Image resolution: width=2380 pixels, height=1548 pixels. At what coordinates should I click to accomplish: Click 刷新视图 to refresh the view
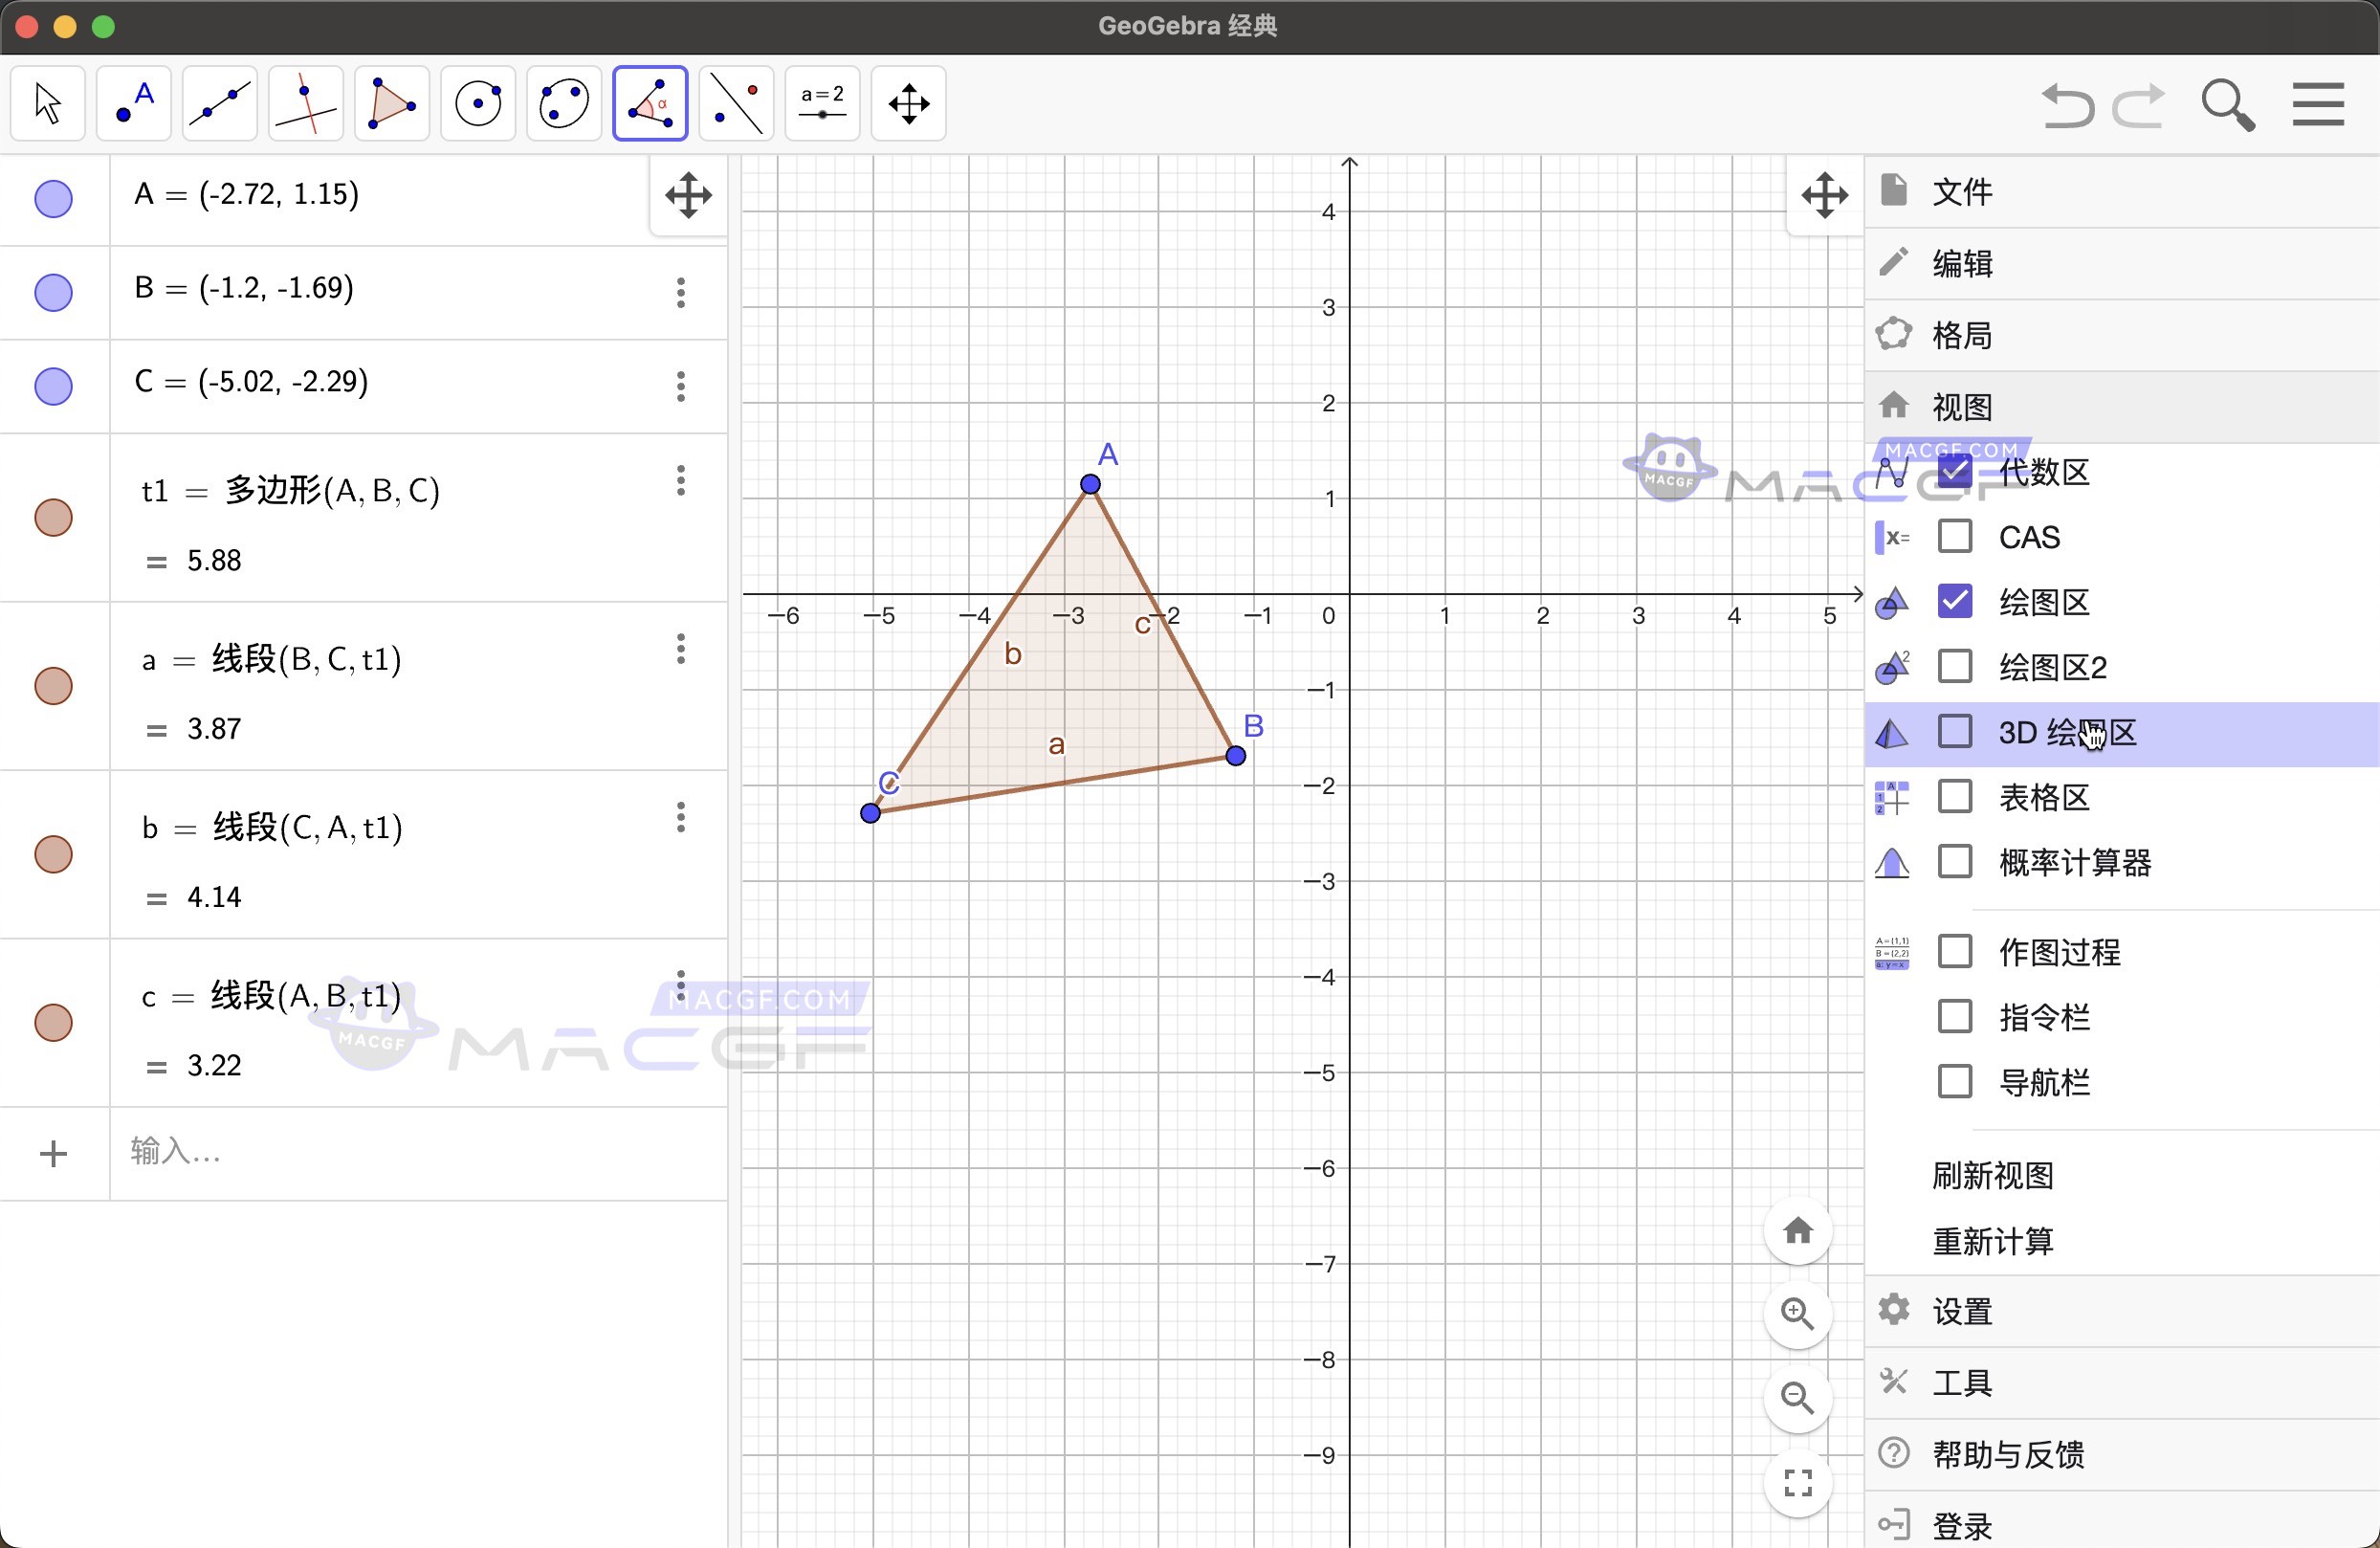[1993, 1176]
